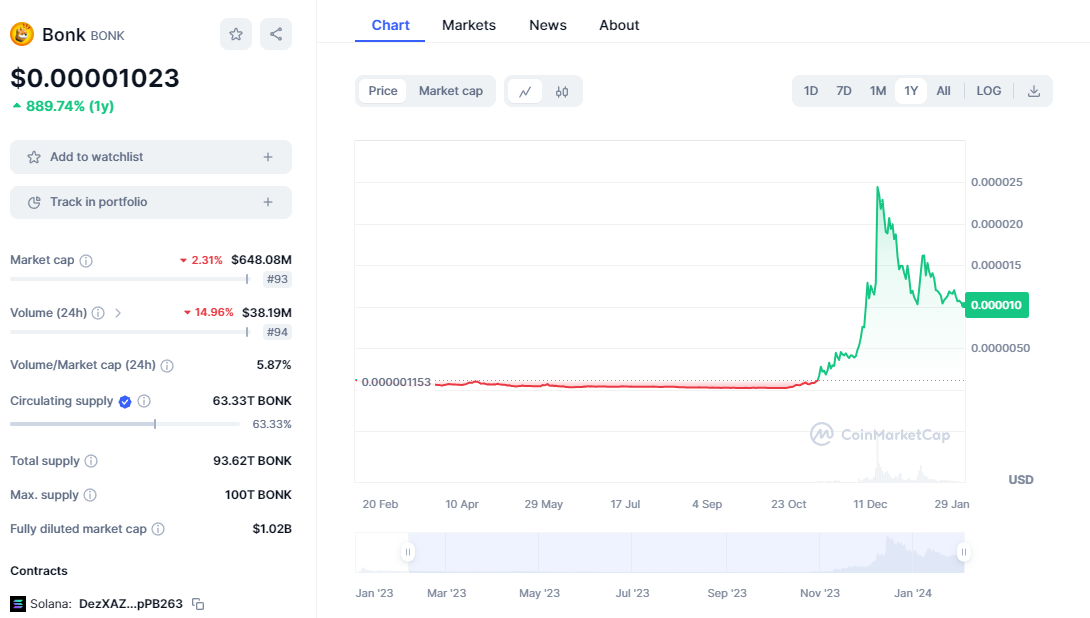Click right handle of chart range slider

(x=963, y=552)
